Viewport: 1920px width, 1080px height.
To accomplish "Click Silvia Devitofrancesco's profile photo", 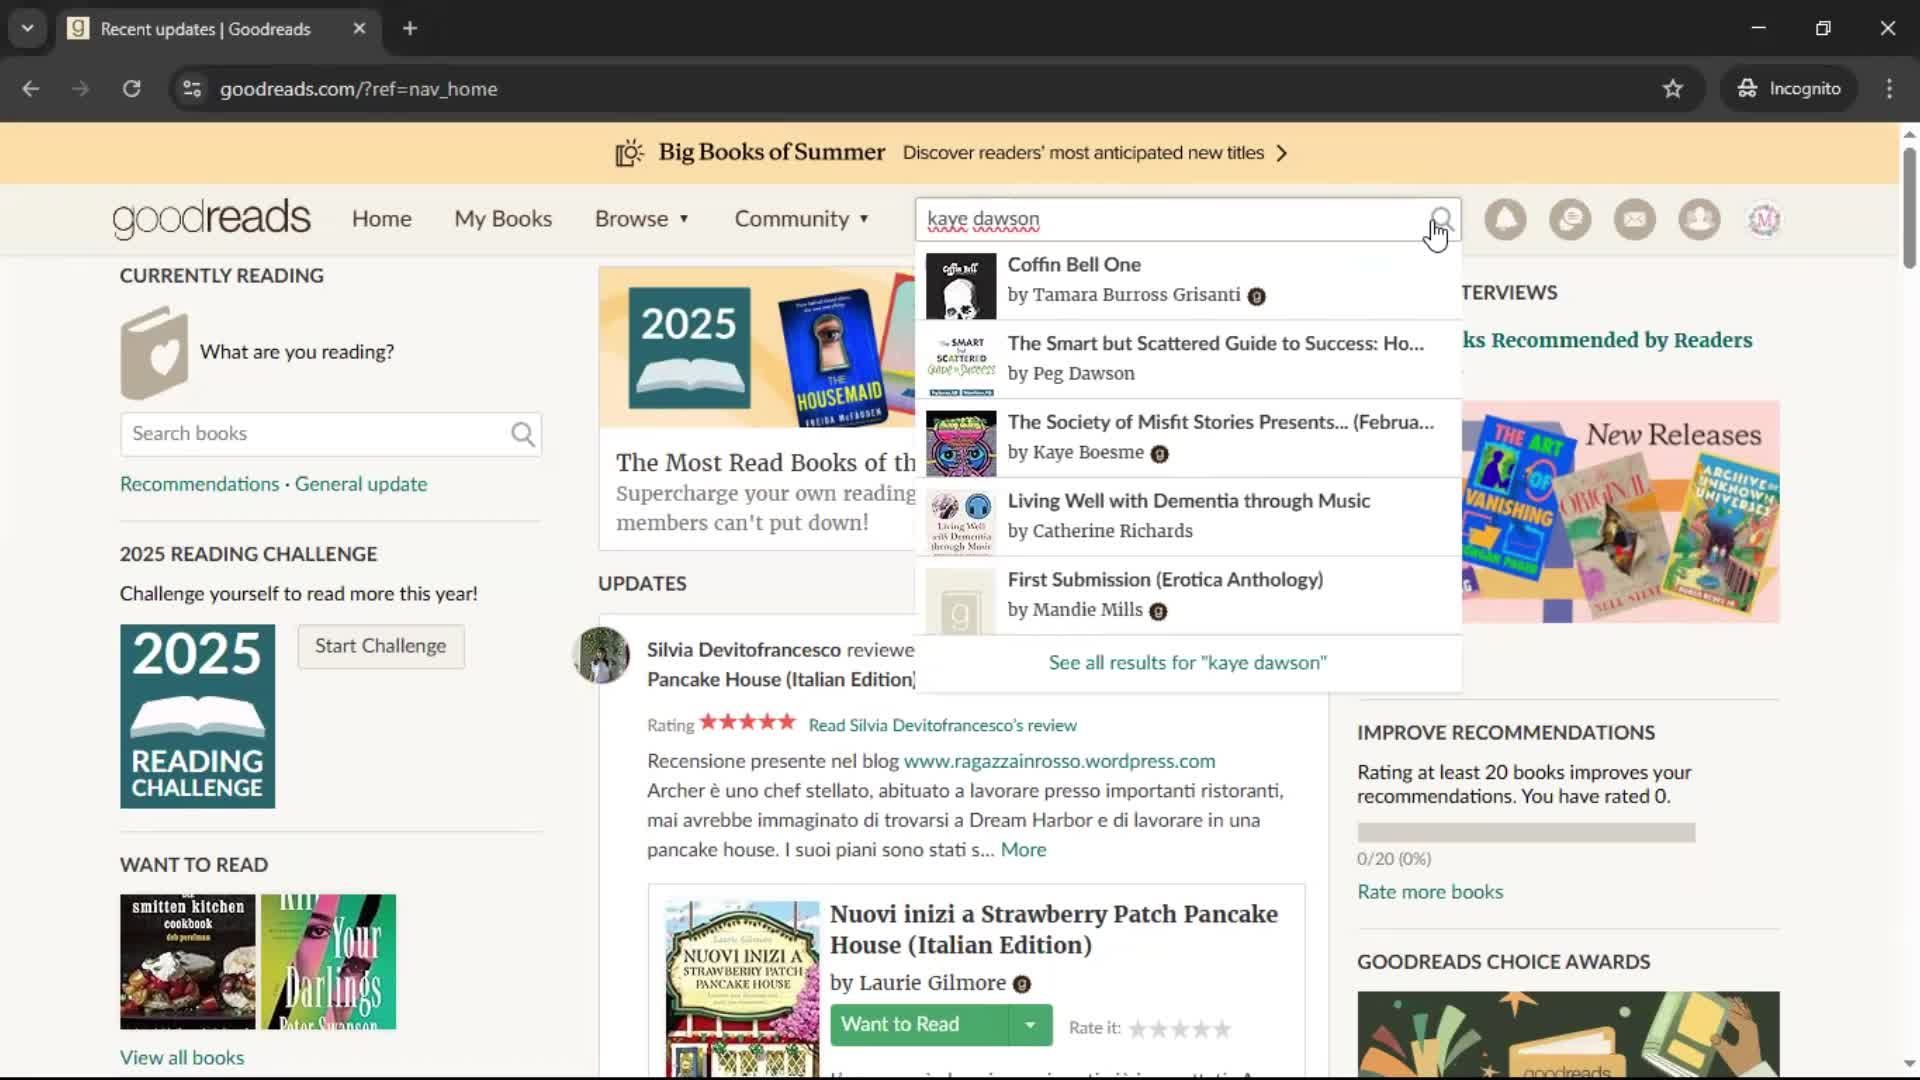I will 601,655.
